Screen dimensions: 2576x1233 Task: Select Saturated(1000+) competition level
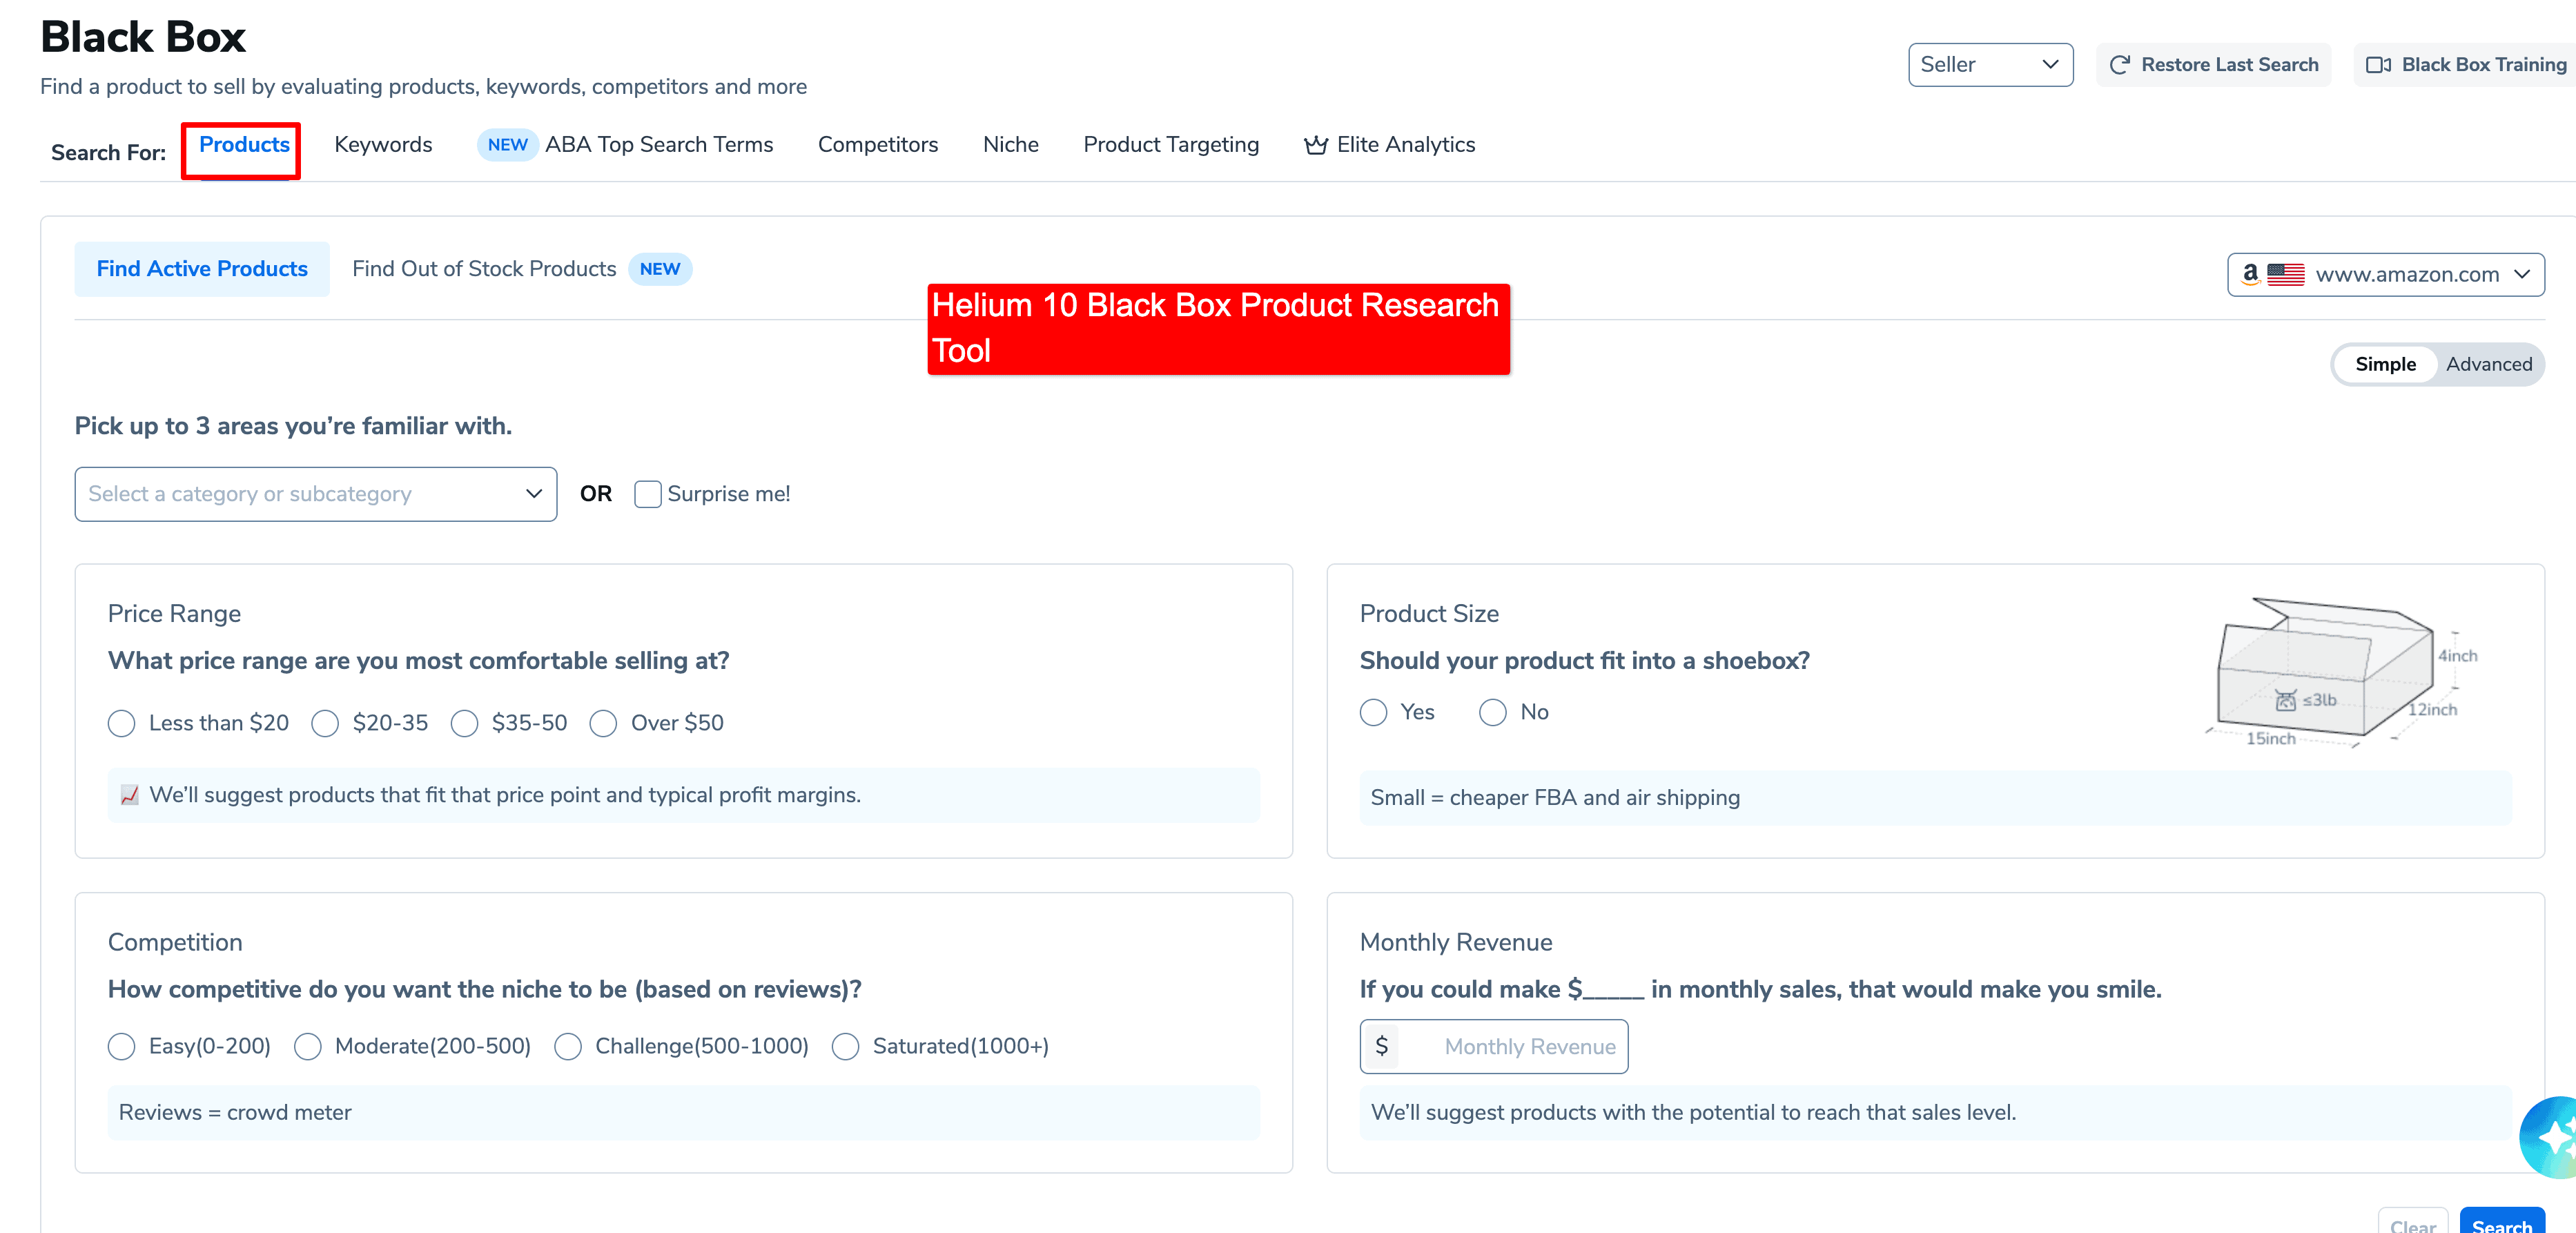[x=845, y=1046]
